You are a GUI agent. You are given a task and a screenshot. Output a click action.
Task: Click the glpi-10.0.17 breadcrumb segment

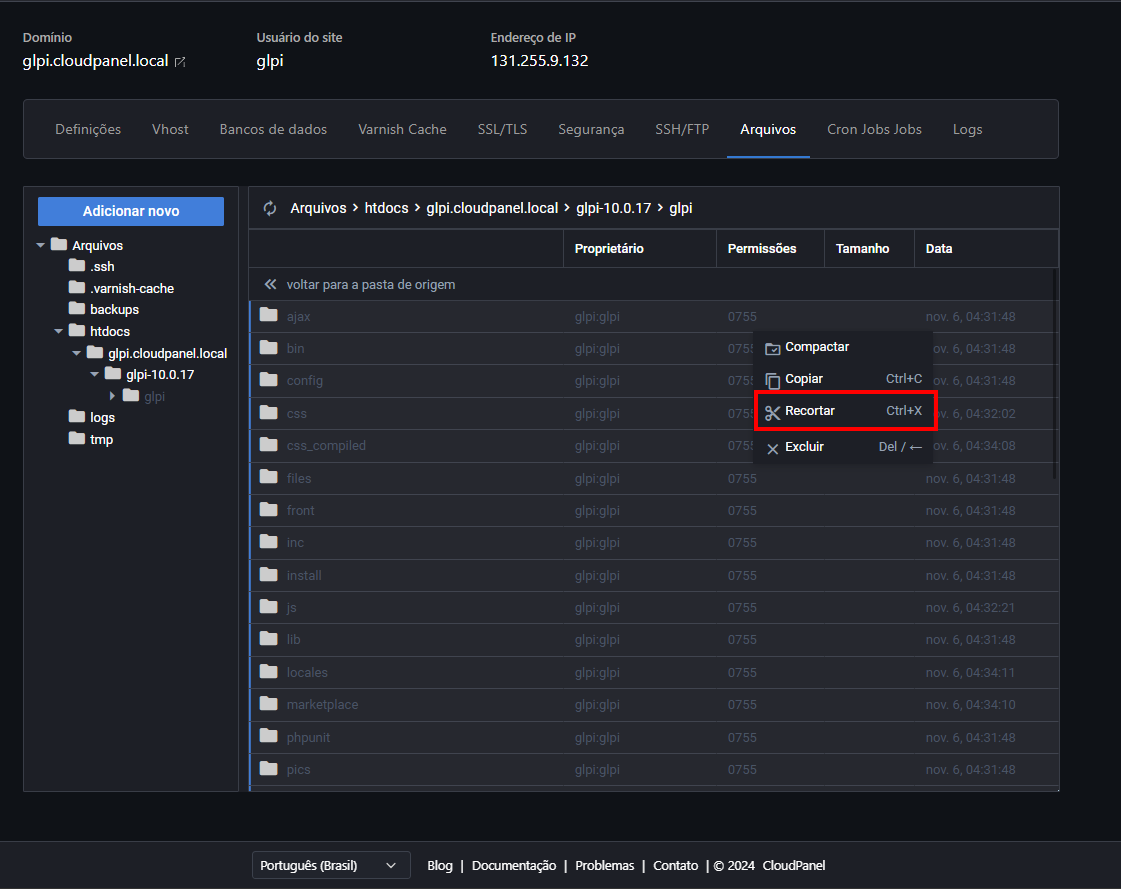point(613,208)
